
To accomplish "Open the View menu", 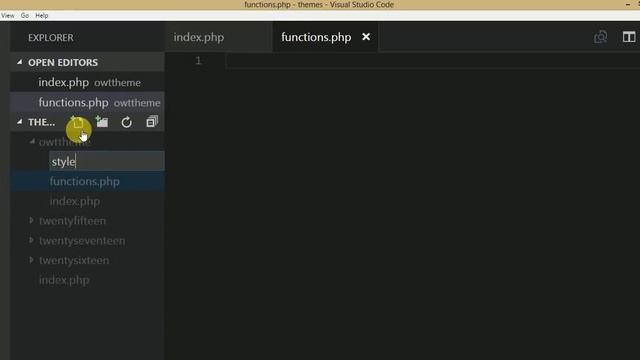I will point(7,16).
